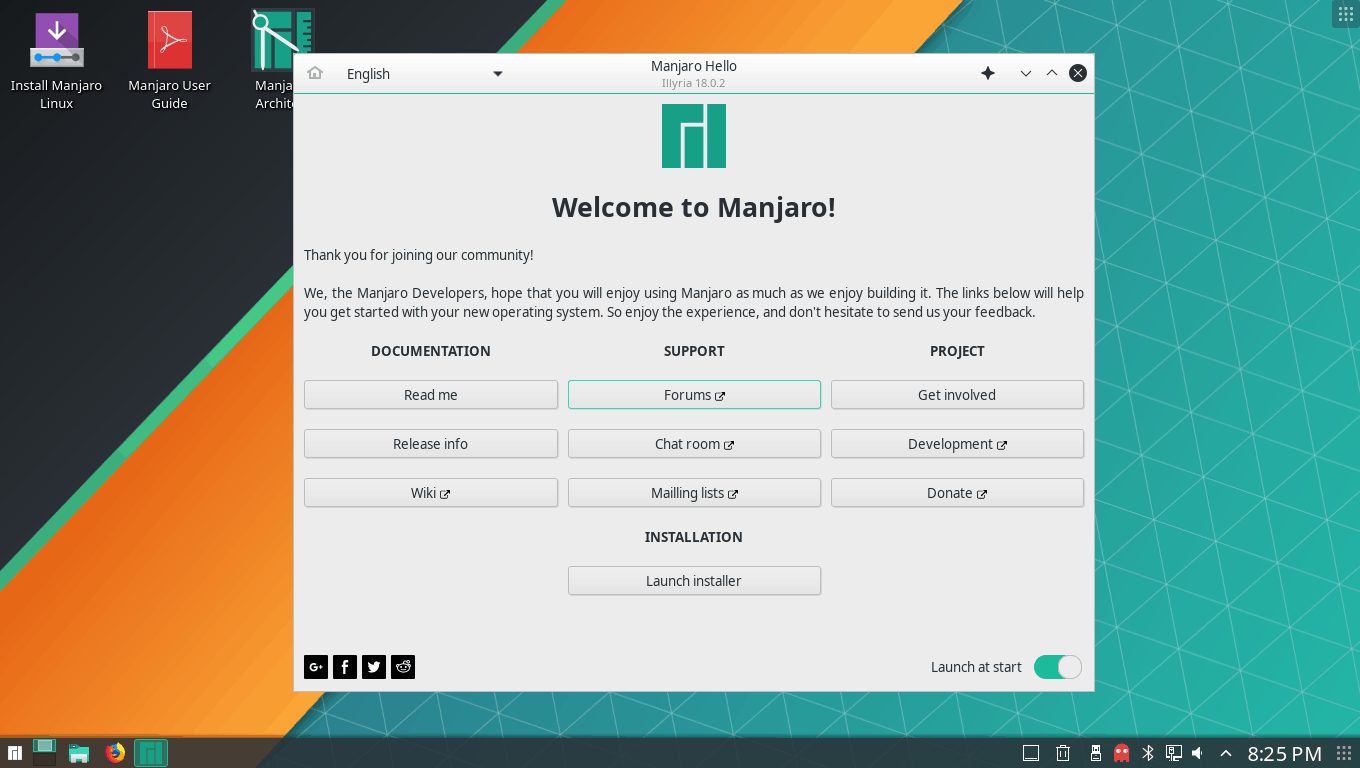This screenshot has height=768, width=1360.
Task: Open Manjaro's Reddit via social icon
Action: (402, 666)
